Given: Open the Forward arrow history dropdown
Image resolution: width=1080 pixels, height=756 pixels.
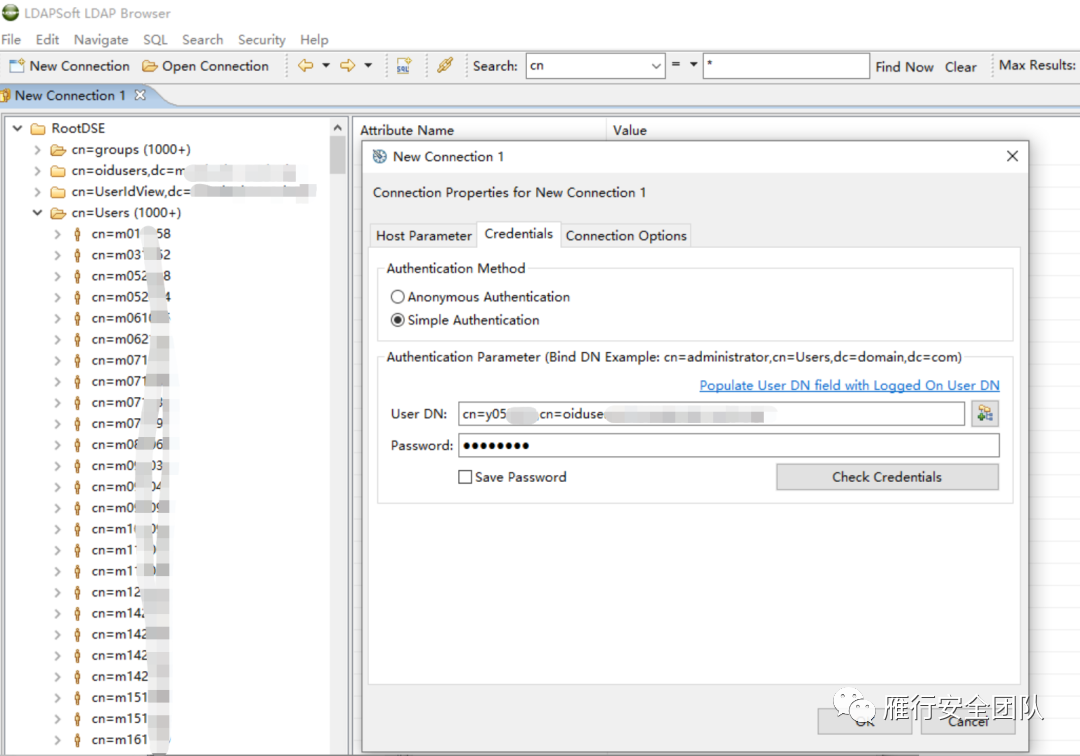Looking at the screenshot, I should pos(368,65).
